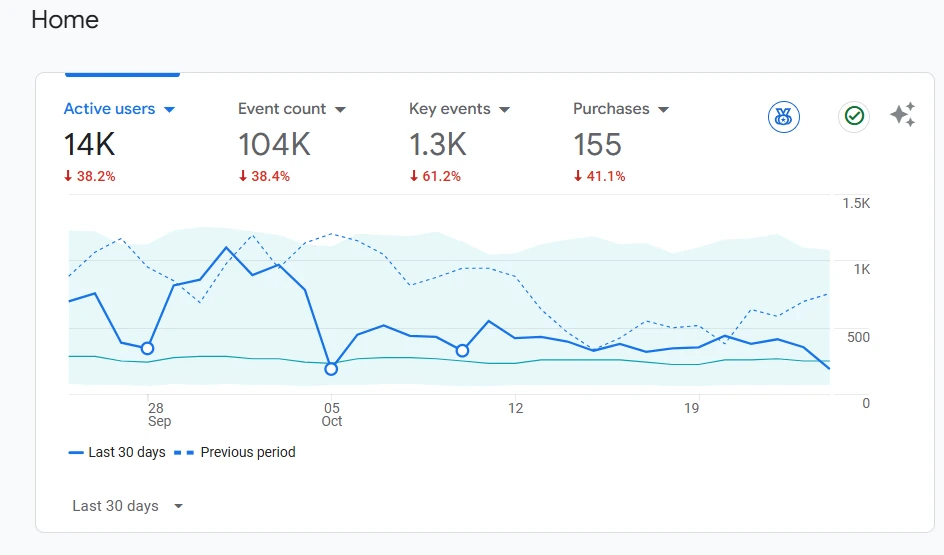The image size is (944, 555).
Task: Open the Key events dropdown arrow
Action: (504, 109)
